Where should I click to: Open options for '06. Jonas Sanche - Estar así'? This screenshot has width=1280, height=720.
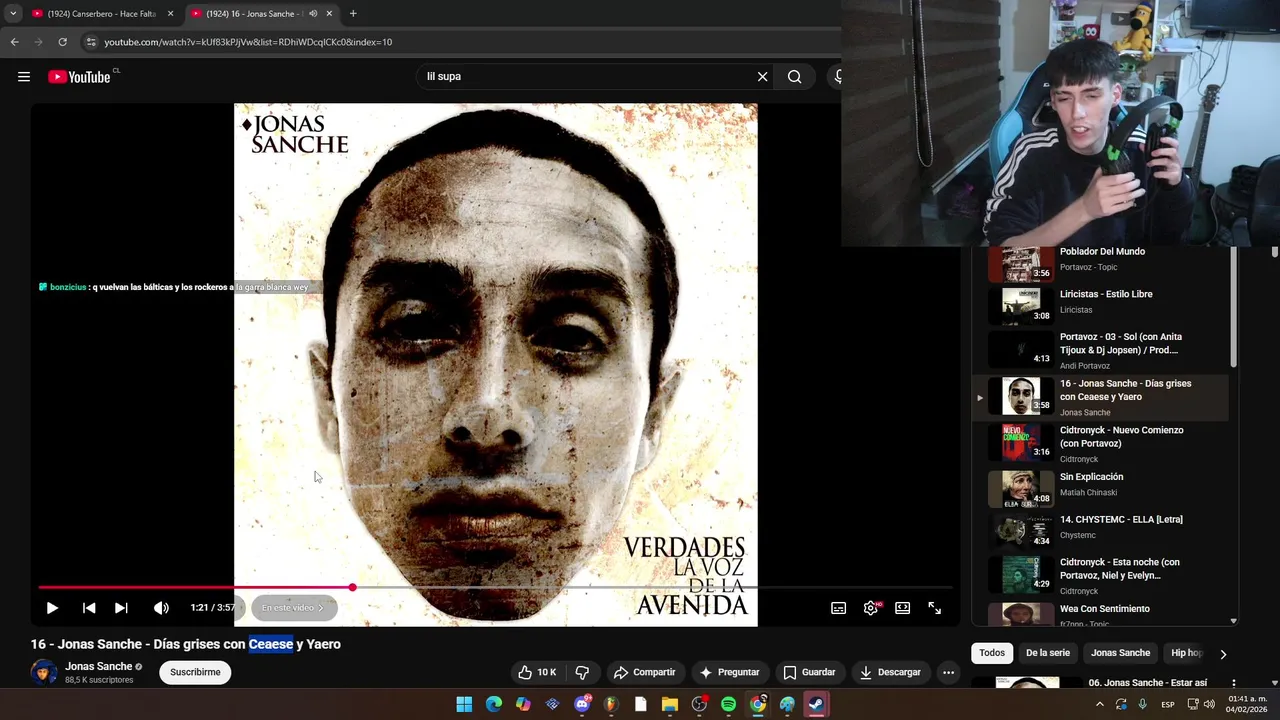(x=1233, y=684)
